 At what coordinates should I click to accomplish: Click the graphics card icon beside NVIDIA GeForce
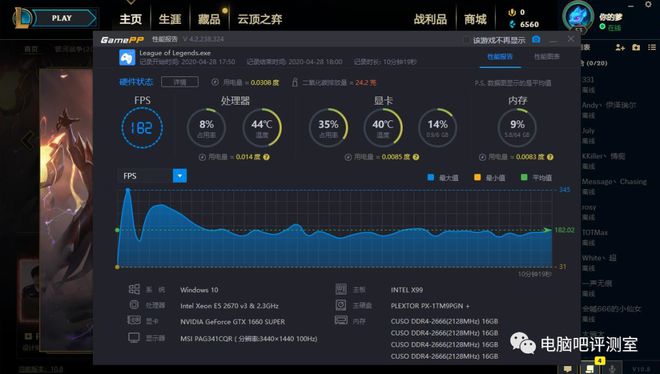134,321
